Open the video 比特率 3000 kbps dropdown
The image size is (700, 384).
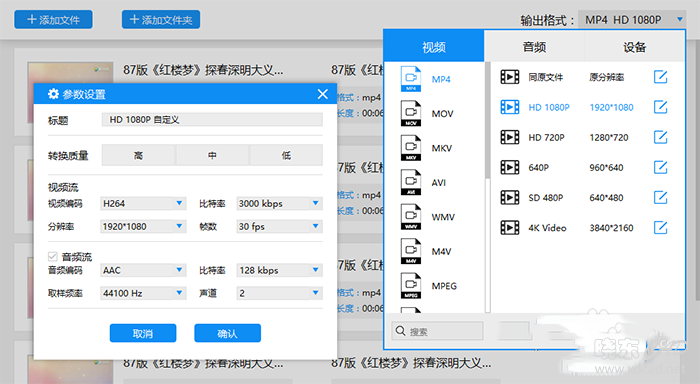[x=279, y=203]
